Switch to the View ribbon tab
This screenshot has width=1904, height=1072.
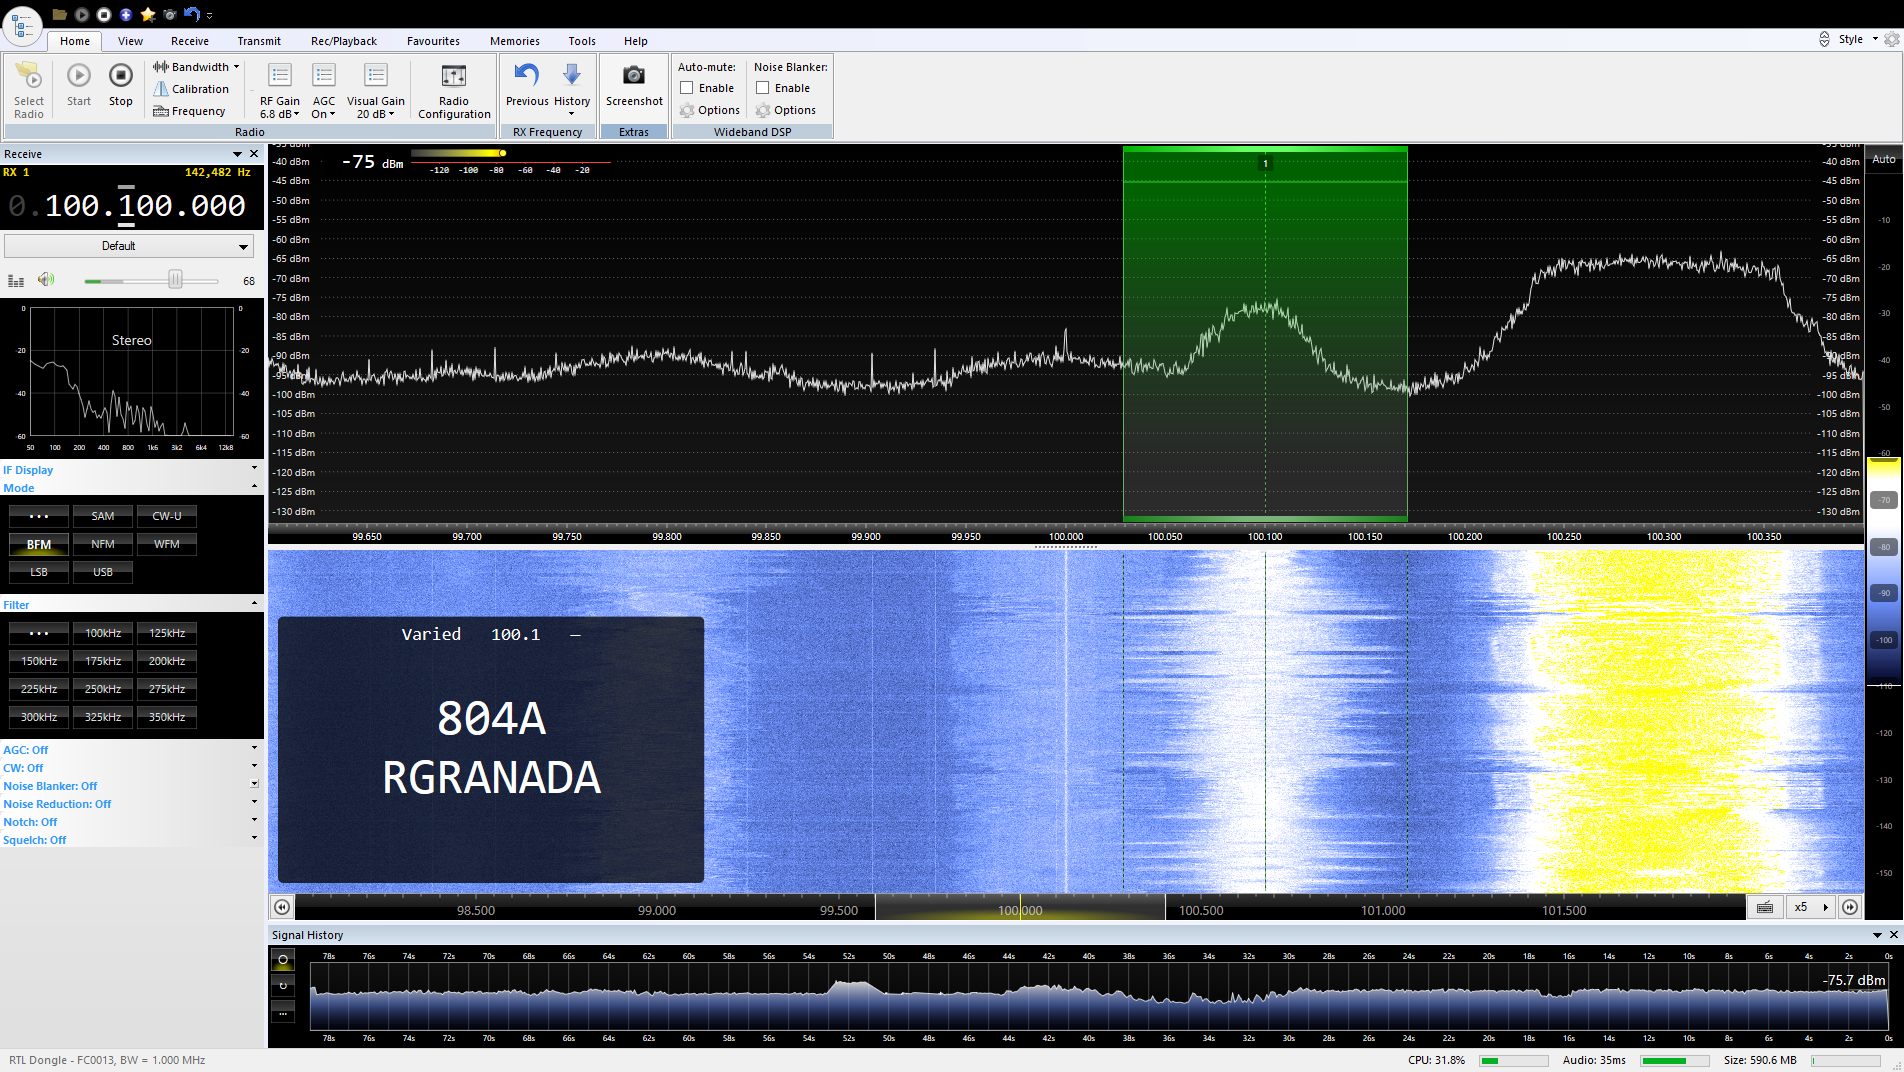pyautogui.click(x=130, y=41)
